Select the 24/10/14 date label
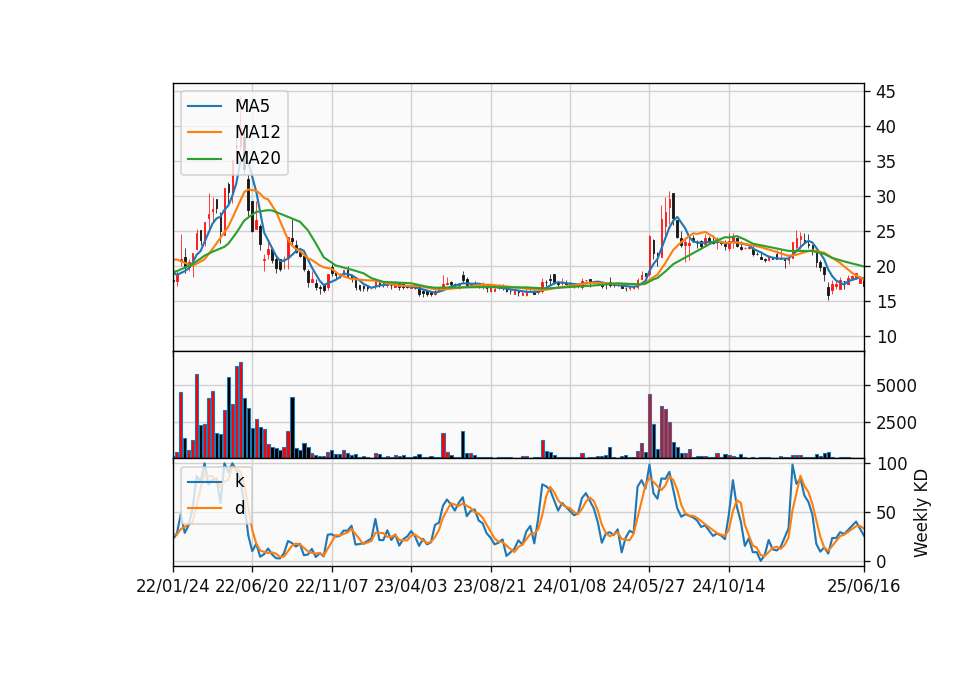This screenshot has width=960, height=690. tap(729, 586)
